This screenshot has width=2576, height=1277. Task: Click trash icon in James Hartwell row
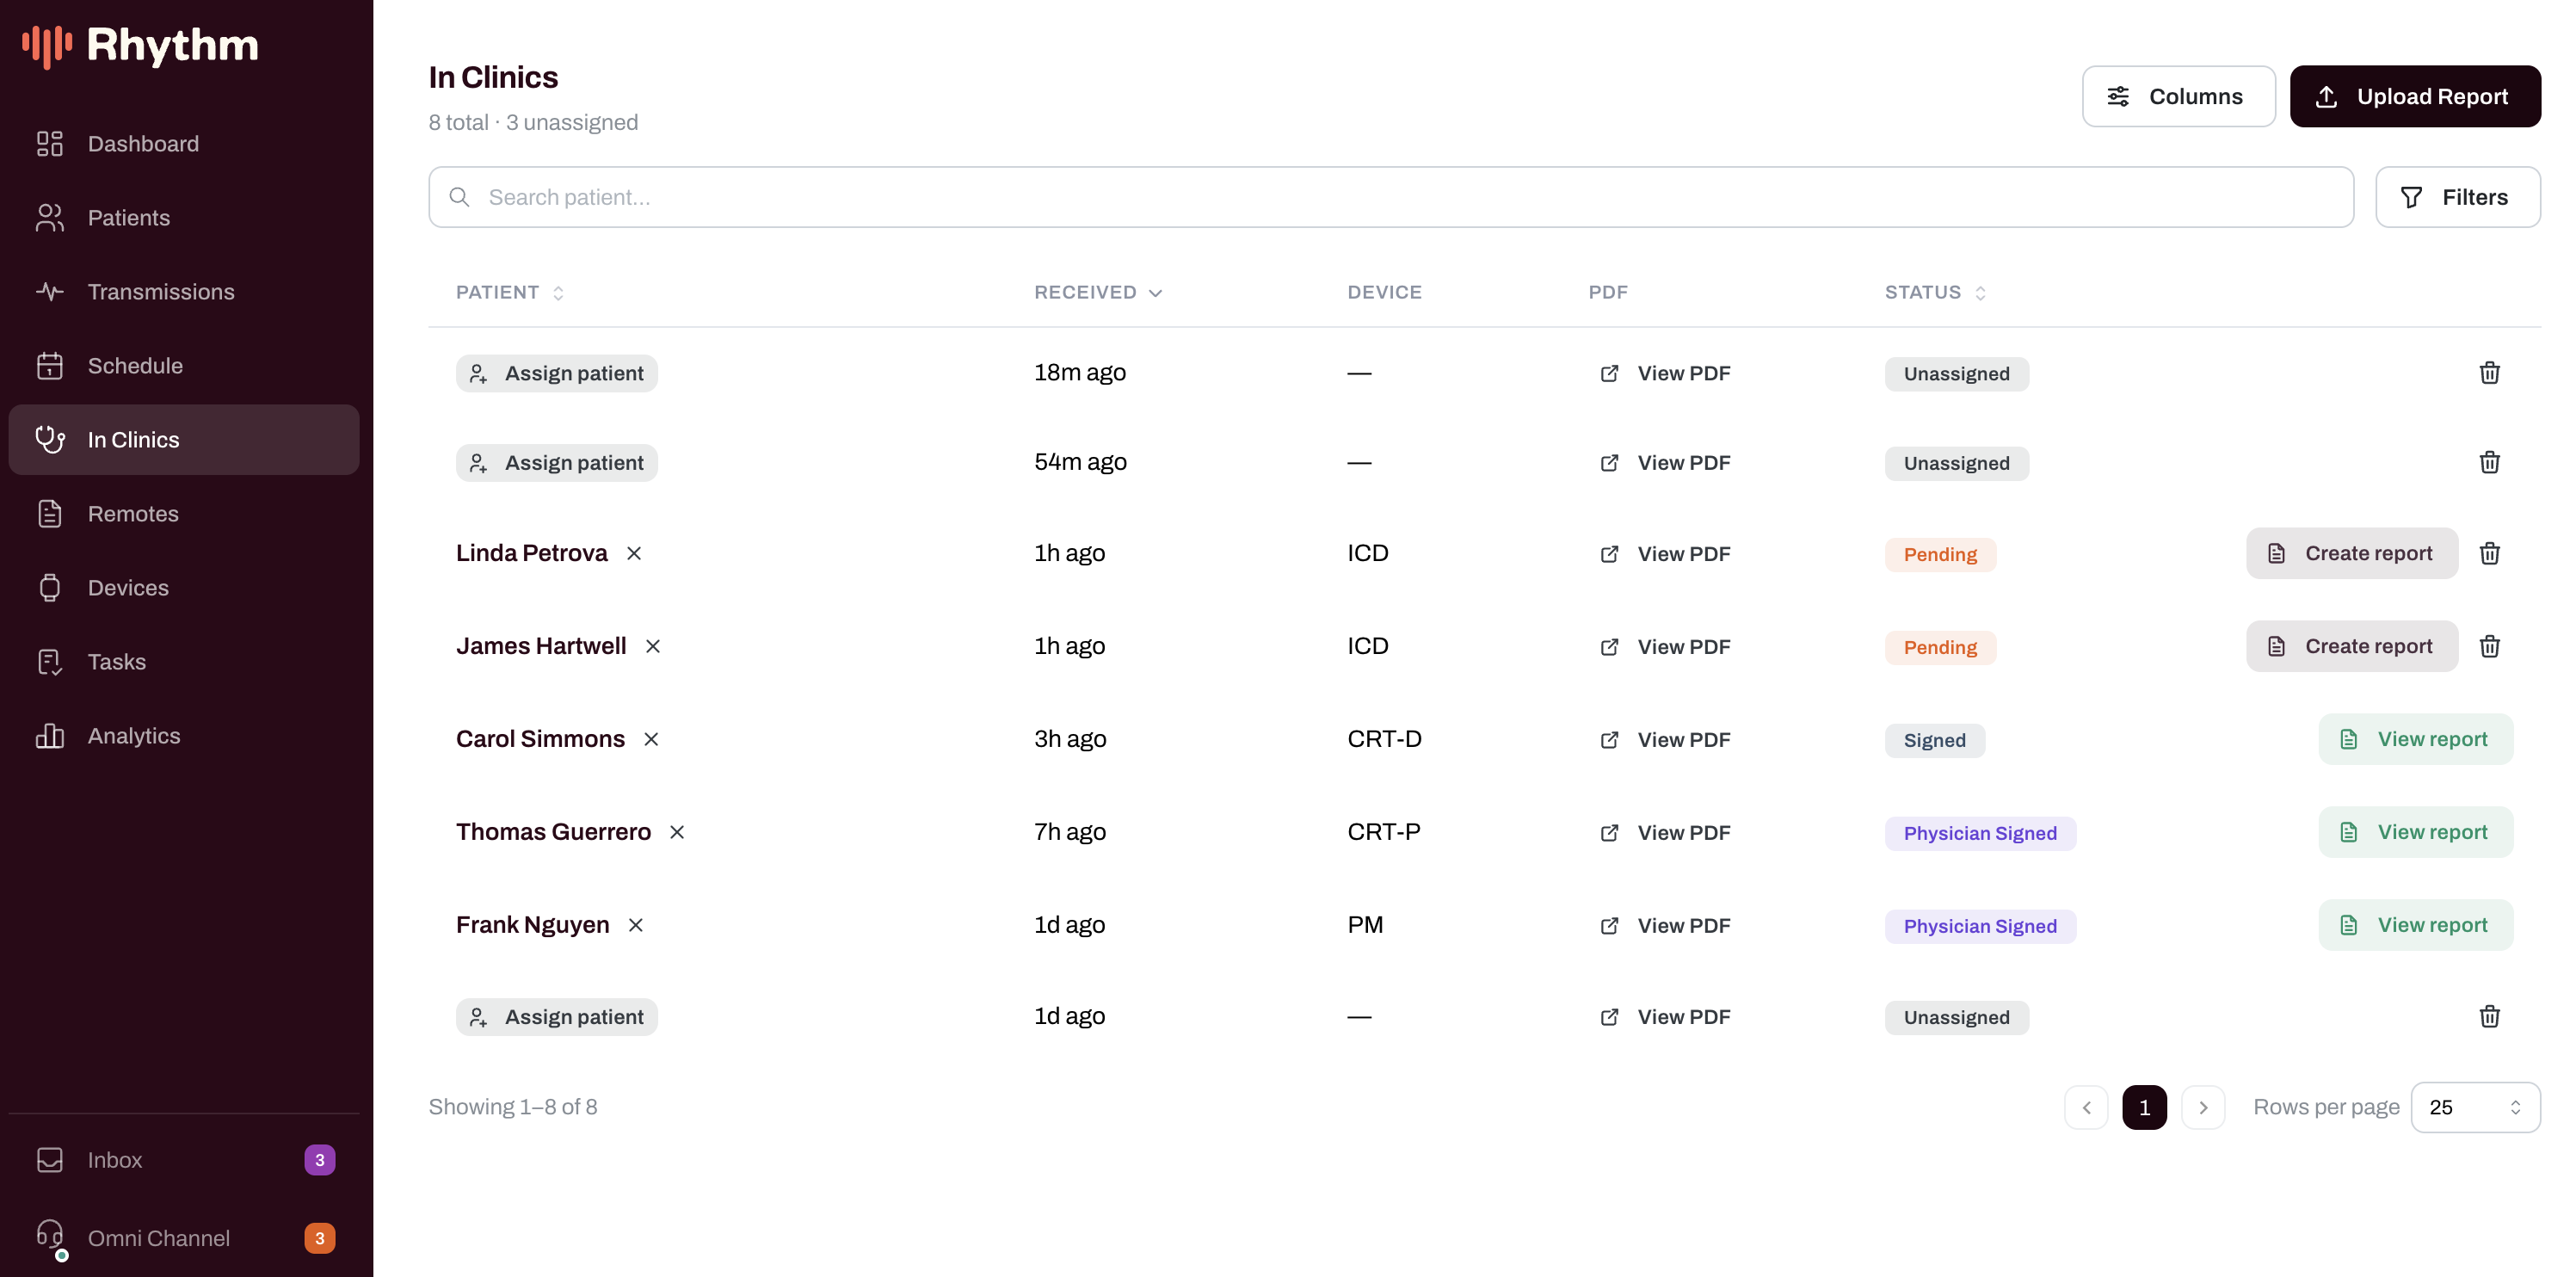pyautogui.click(x=2489, y=646)
